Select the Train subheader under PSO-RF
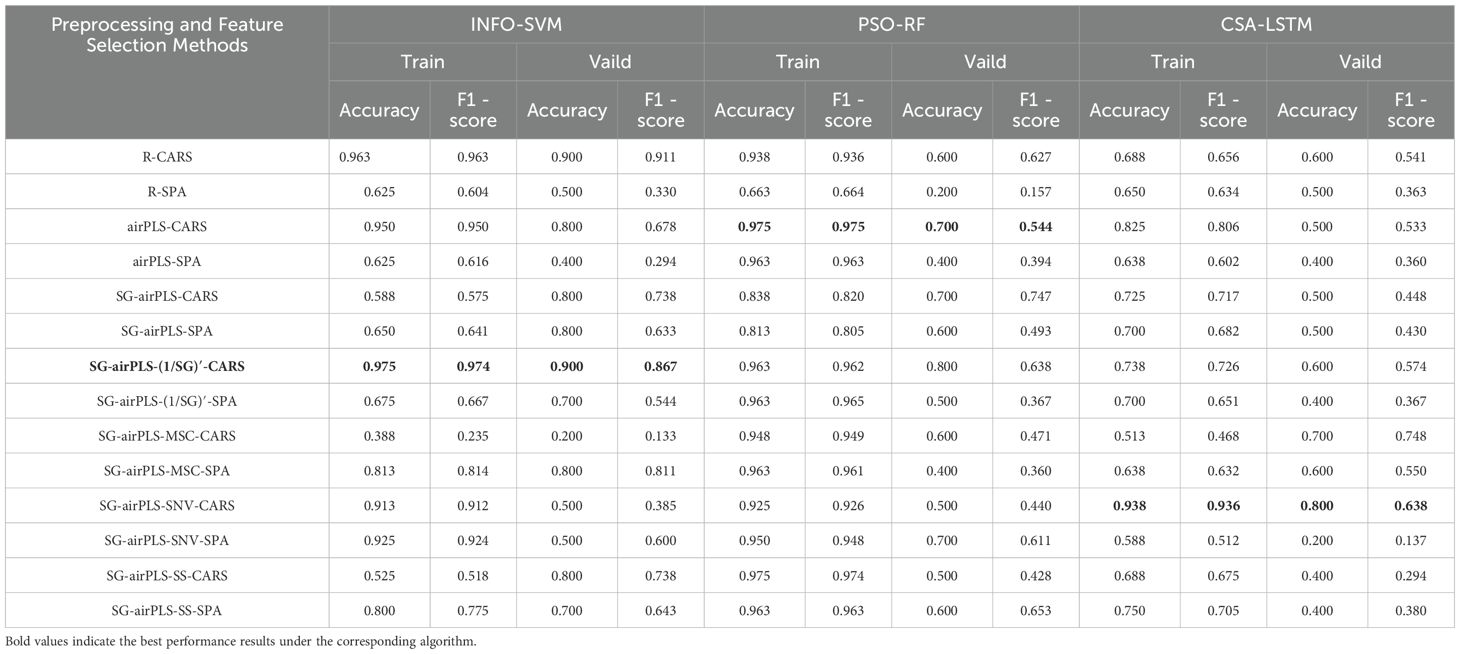The width and height of the screenshot is (1460, 654). pyautogui.click(x=797, y=61)
